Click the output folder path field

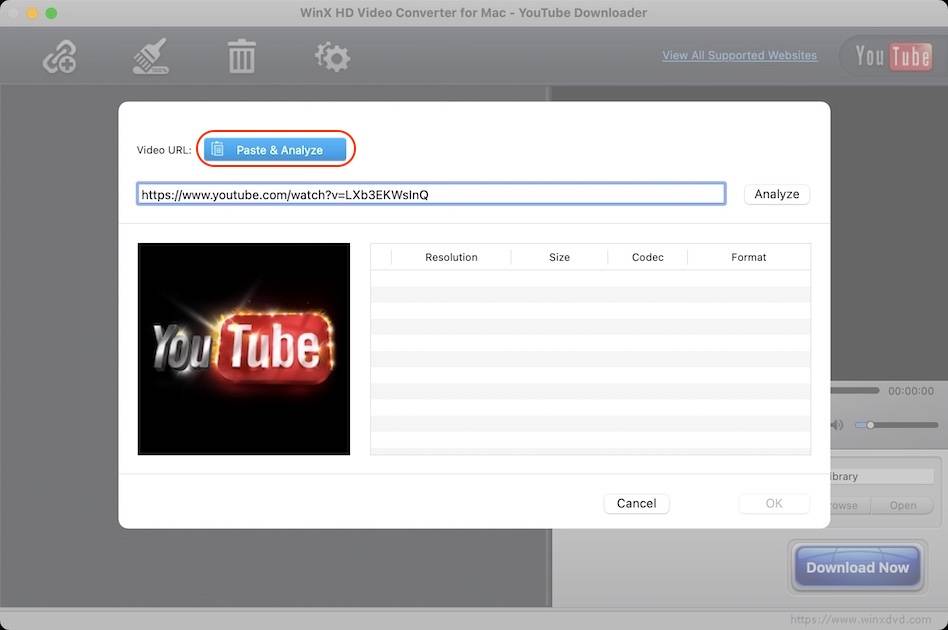click(x=882, y=476)
